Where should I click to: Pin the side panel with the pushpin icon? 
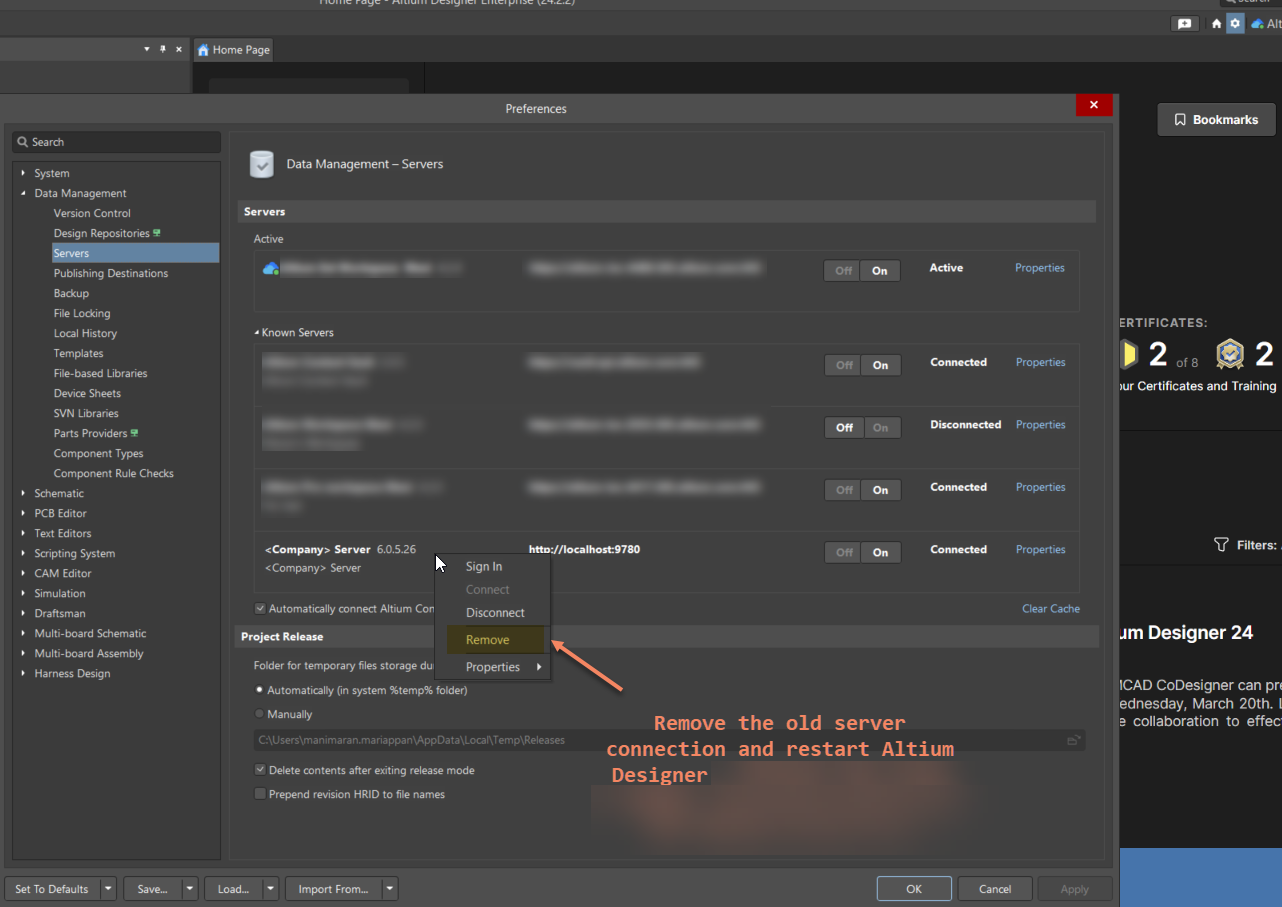(x=162, y=49)
